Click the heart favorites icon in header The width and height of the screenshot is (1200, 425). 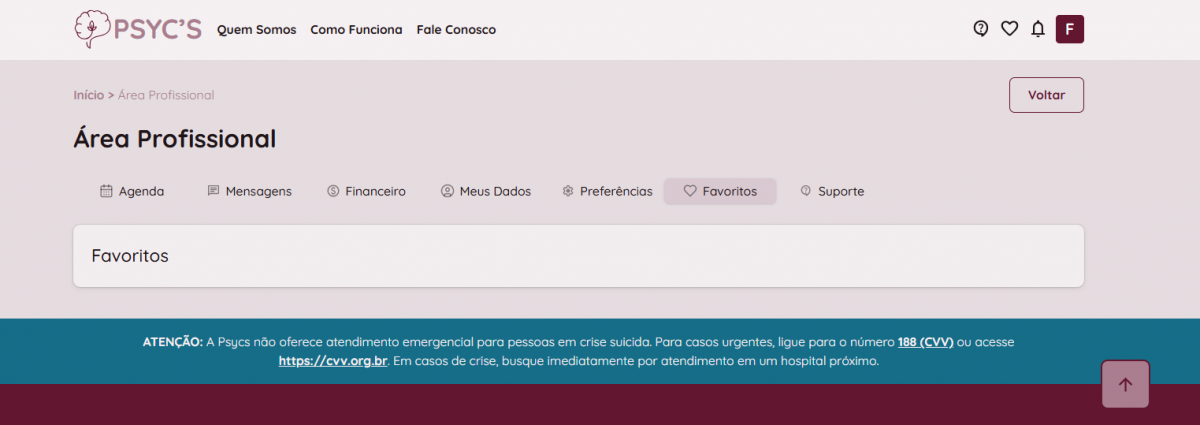[1009, 29]
